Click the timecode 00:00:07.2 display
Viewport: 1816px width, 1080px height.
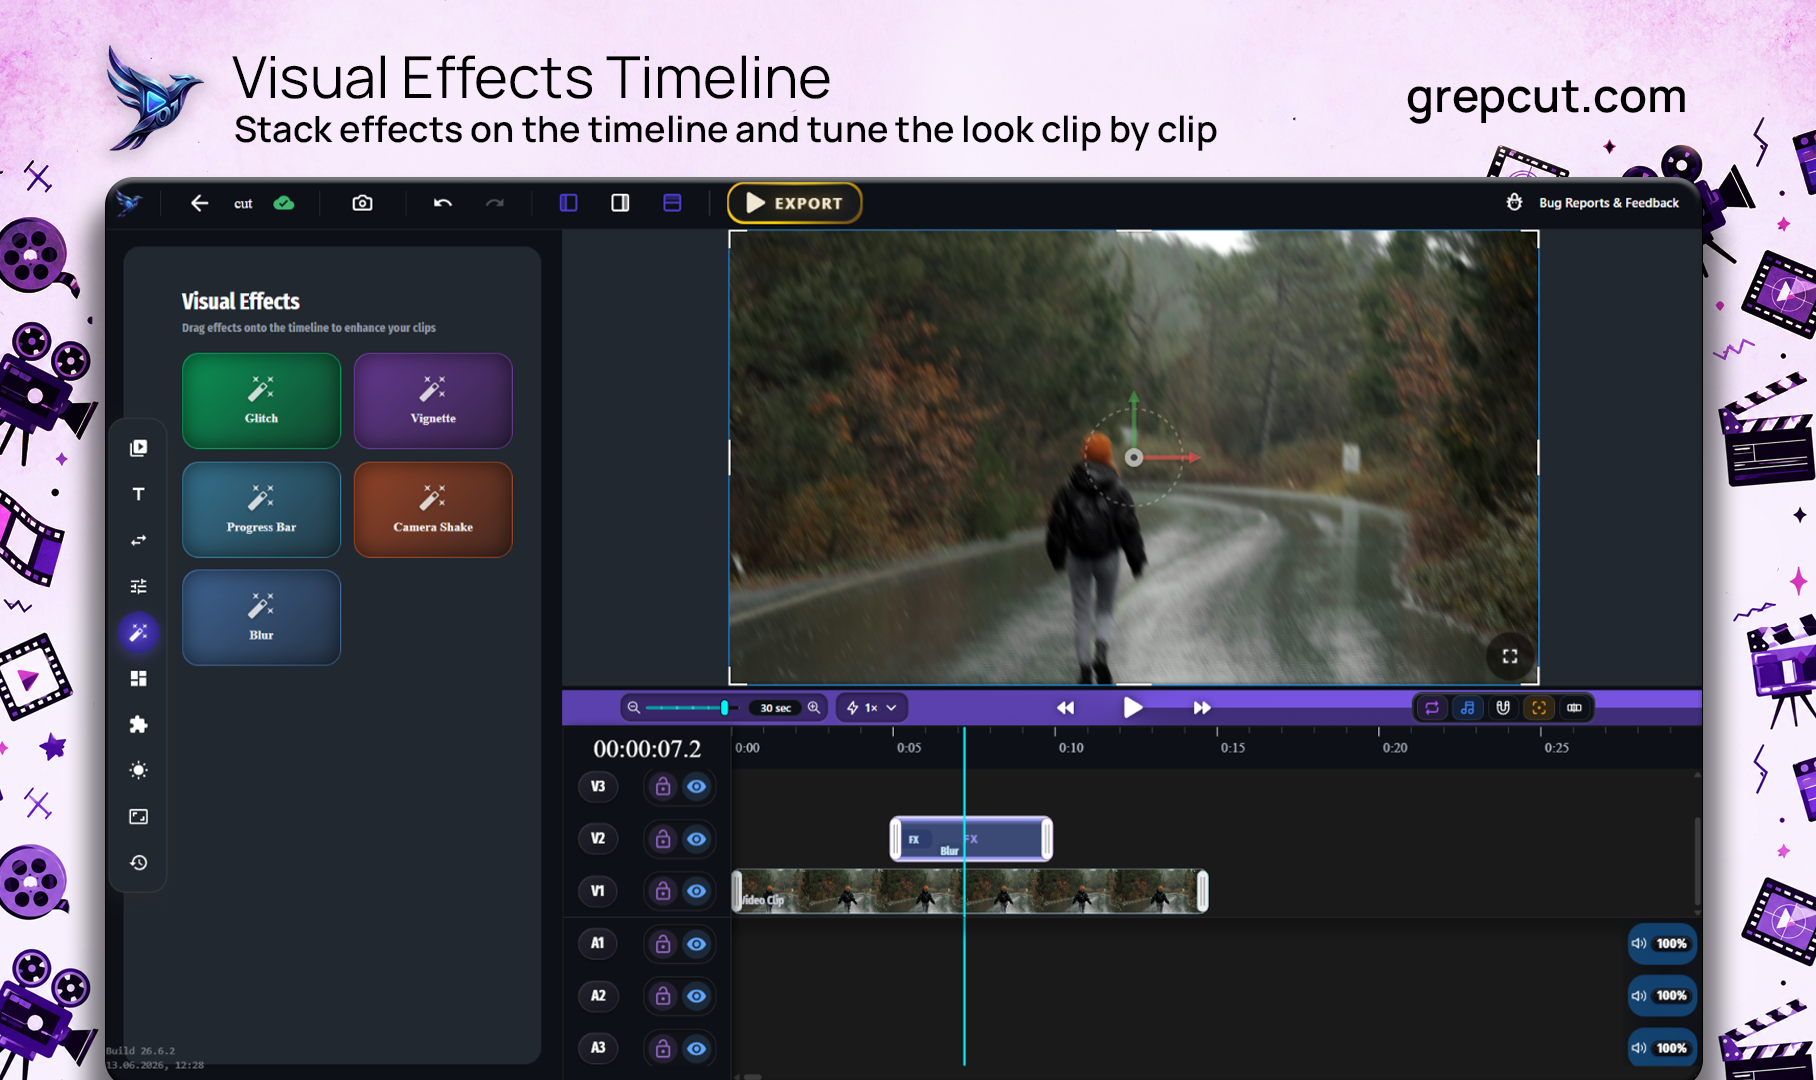tap(647, 749)
